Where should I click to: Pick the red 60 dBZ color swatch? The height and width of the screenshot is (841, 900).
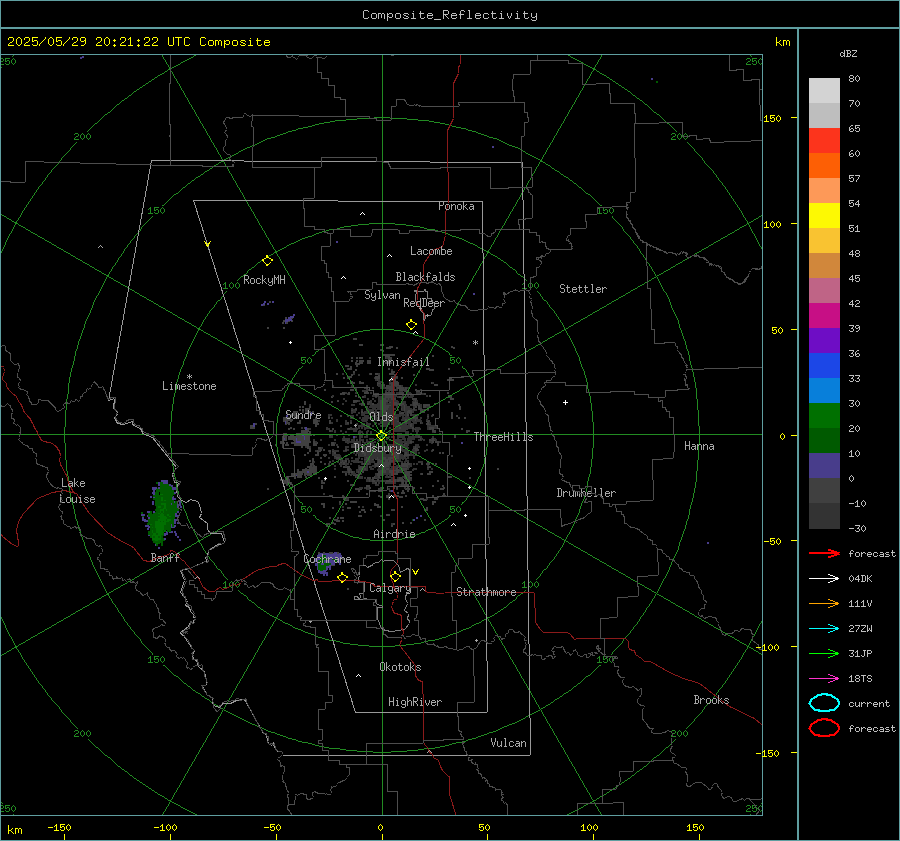pos(824,141)
